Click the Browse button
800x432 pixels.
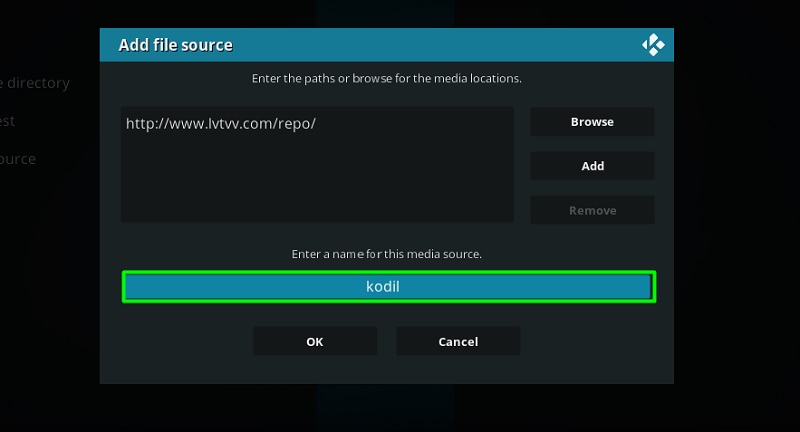tap(592, 122)
